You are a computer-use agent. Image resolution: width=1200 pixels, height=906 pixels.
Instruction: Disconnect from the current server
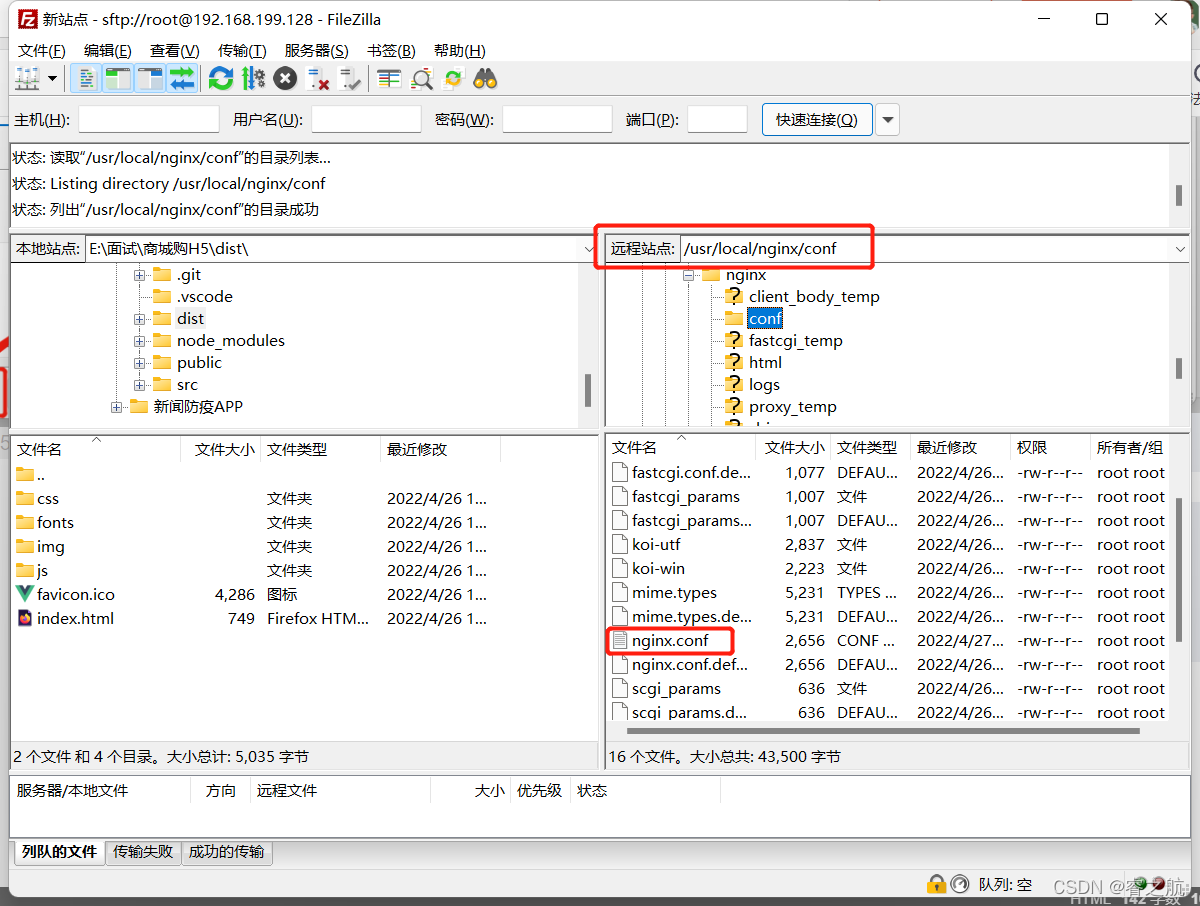(318, 79)
